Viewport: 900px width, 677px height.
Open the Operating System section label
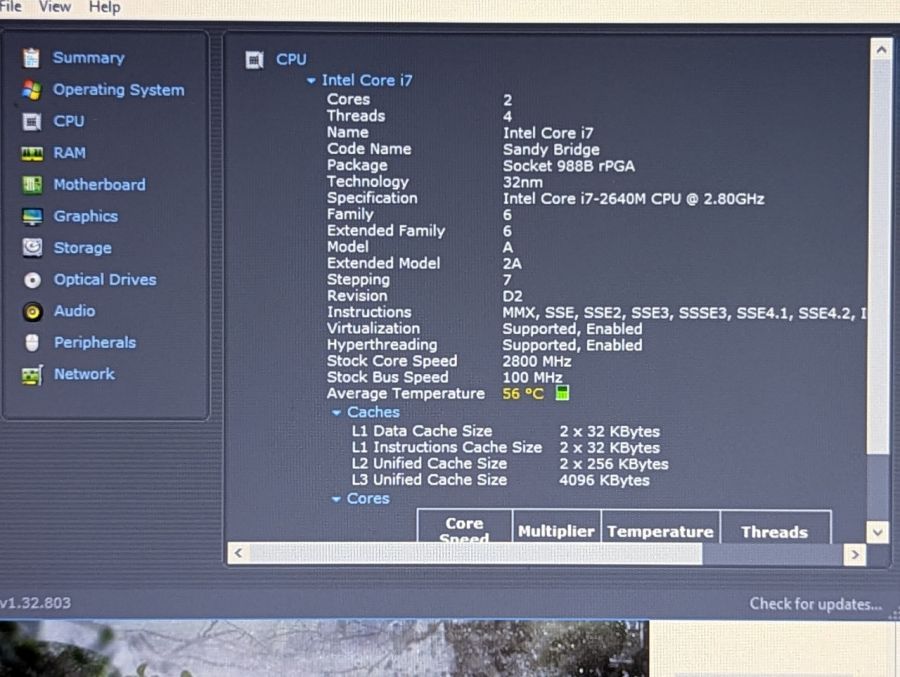[x=119, y=90]
